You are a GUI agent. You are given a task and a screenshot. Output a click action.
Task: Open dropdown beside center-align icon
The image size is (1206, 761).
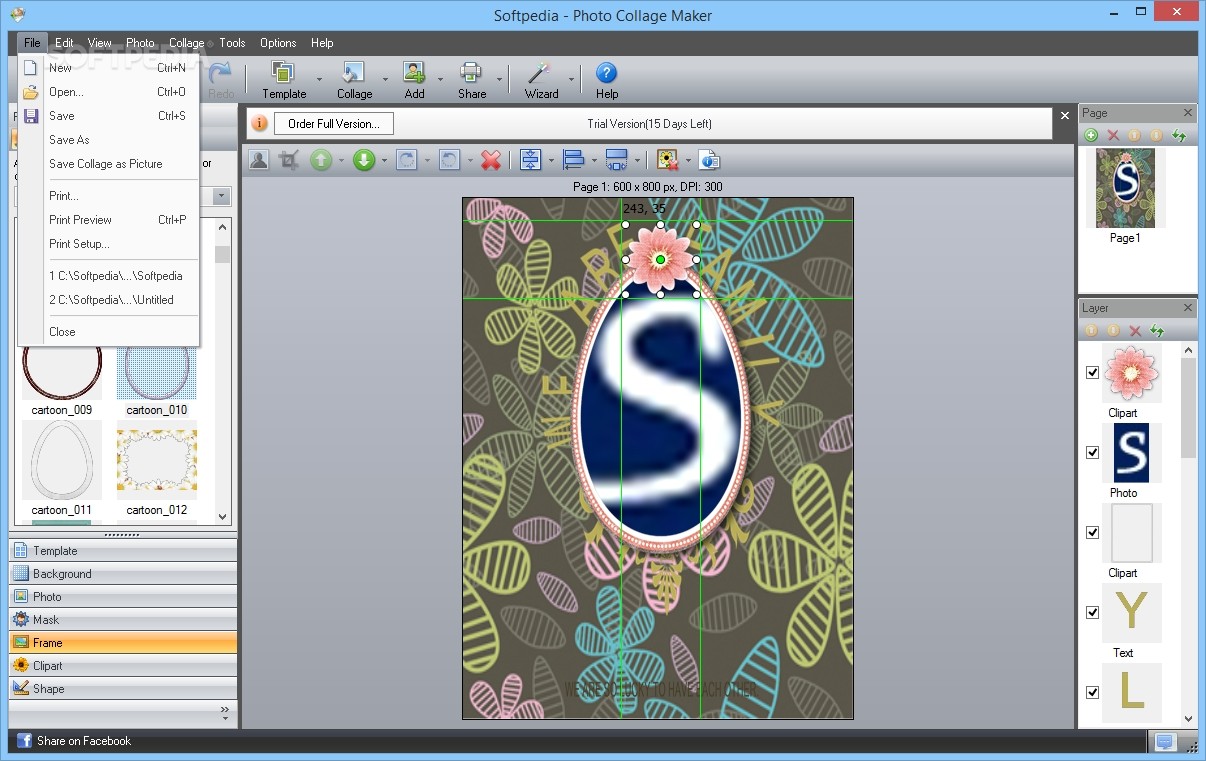coord(550,160)
